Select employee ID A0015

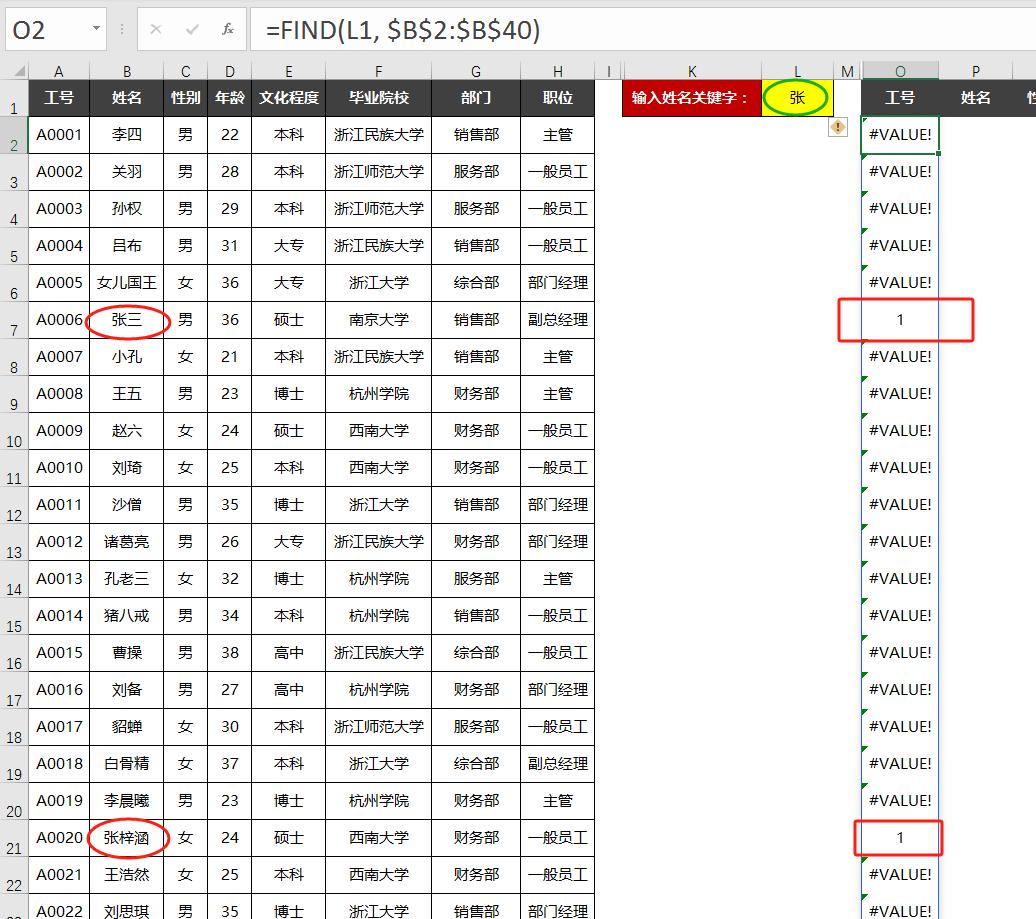tap(59, 653)
